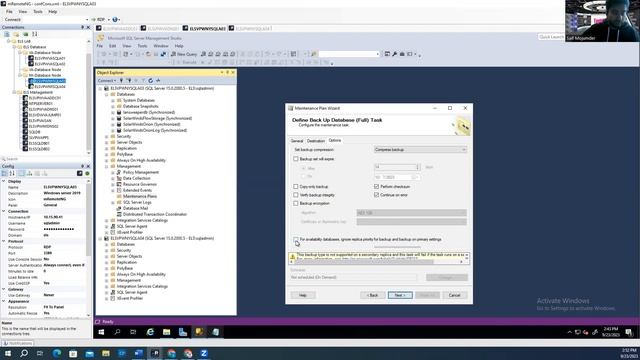The image size is (640, 360).
Task: Check 'Copy-only backup' checkbox
Action: coord(296,187)
